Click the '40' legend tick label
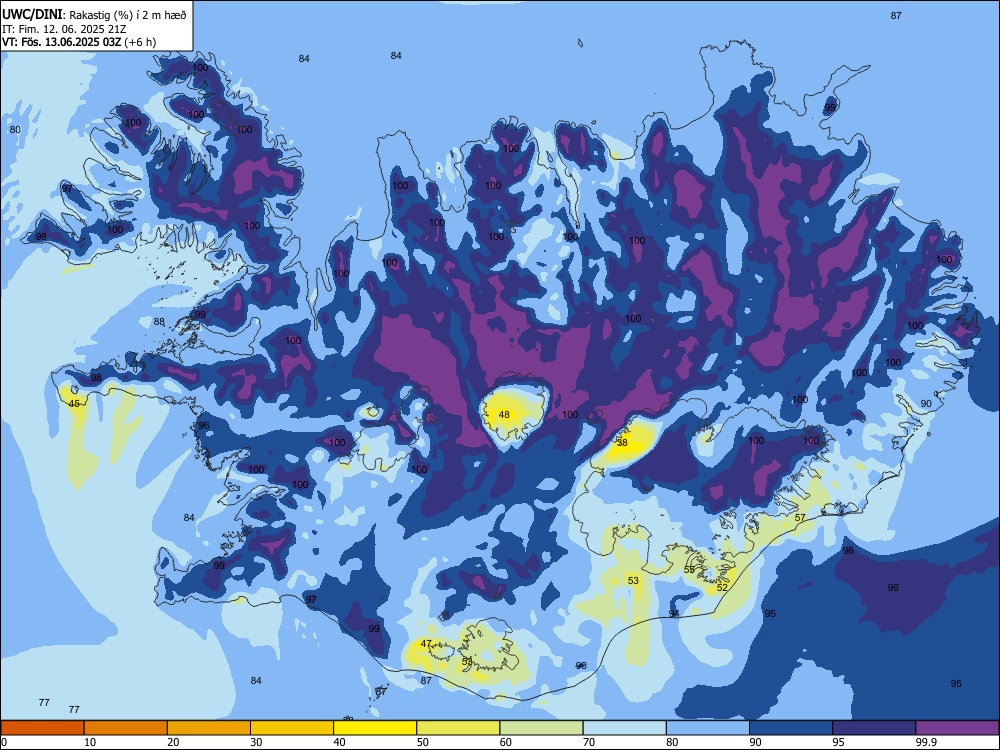1000x750 pixels. tap(340, 742)
